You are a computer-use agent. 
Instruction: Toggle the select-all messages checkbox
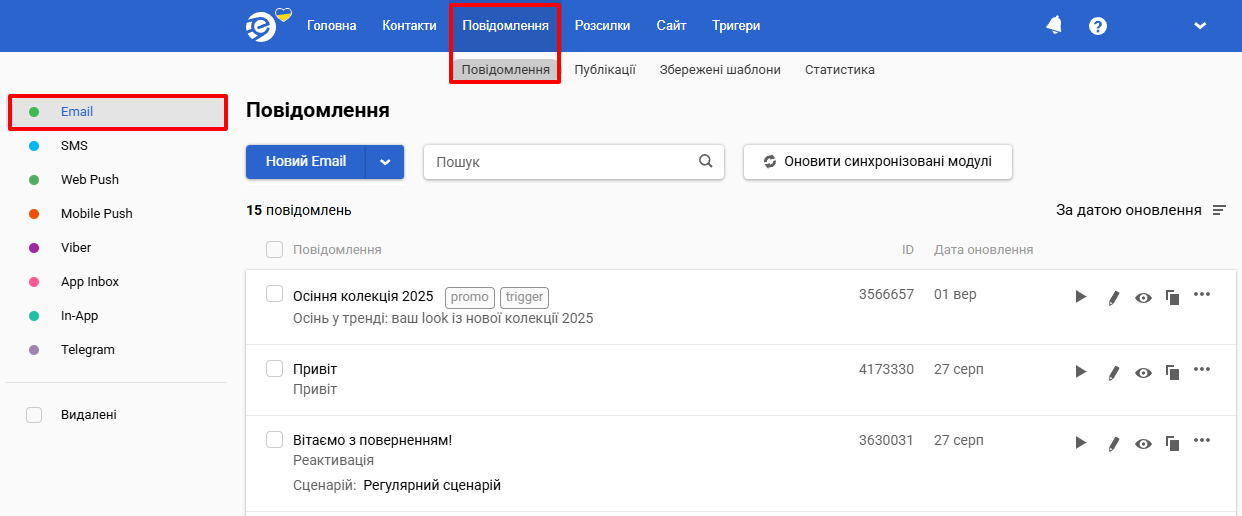[x=274, y=249]
